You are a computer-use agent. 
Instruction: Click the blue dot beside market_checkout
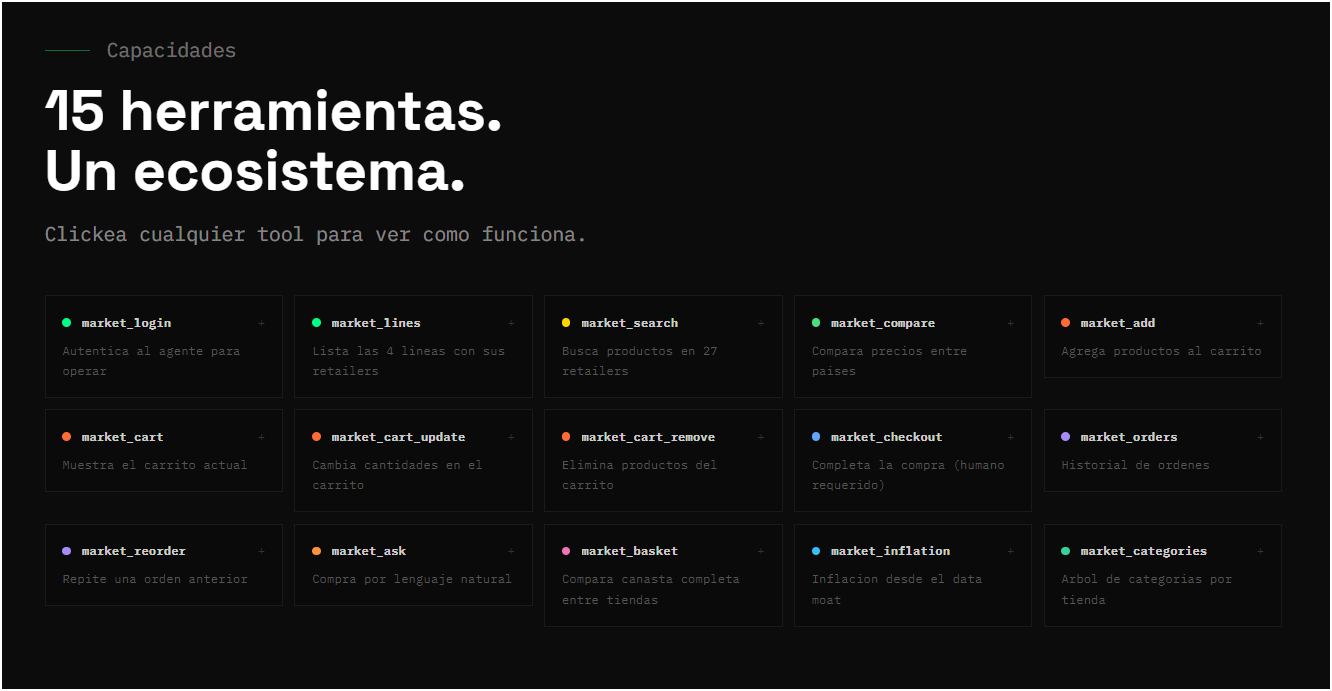point(816,437)
